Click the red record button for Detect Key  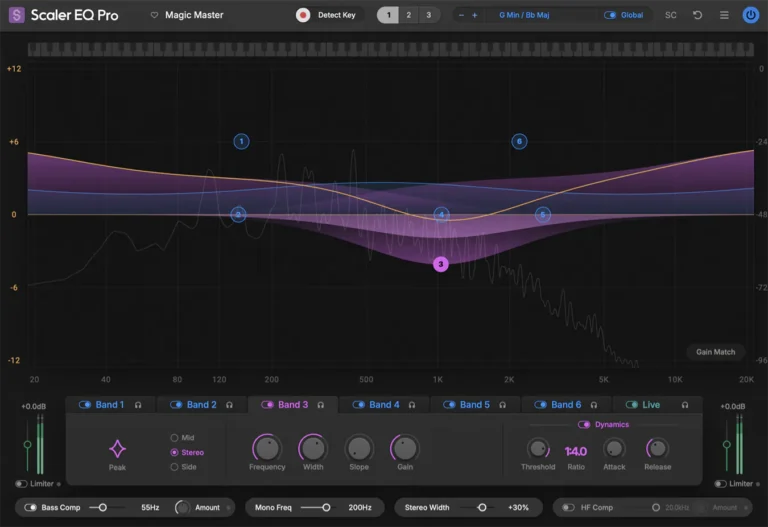[303, 15]
